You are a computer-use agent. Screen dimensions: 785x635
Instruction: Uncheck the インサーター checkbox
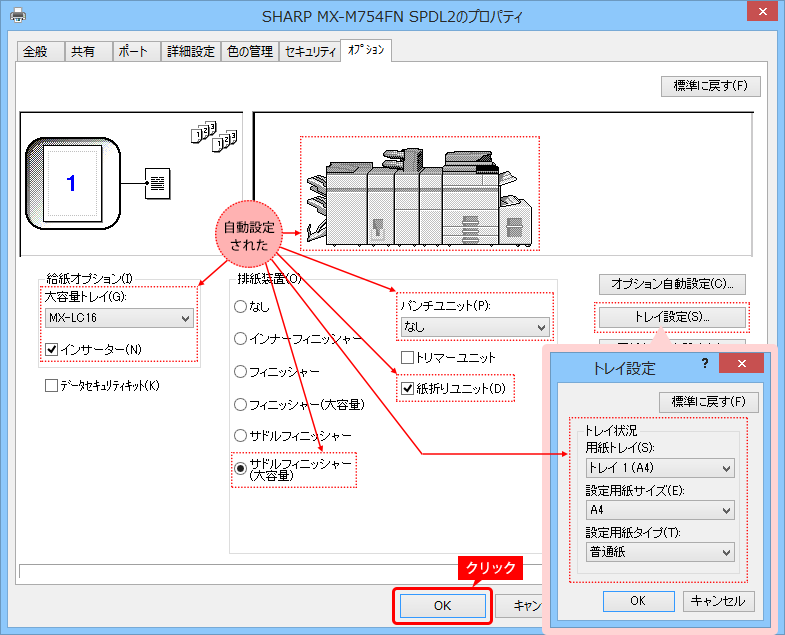(52, 349)
